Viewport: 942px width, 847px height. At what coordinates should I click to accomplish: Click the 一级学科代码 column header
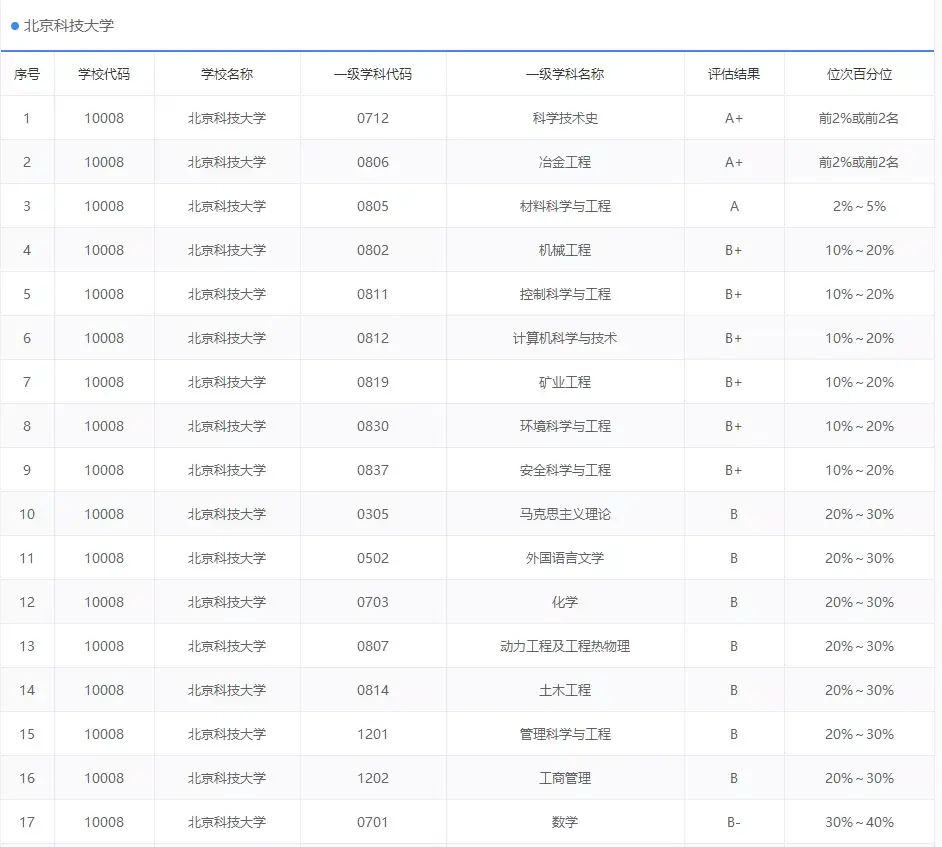[373, 74]
